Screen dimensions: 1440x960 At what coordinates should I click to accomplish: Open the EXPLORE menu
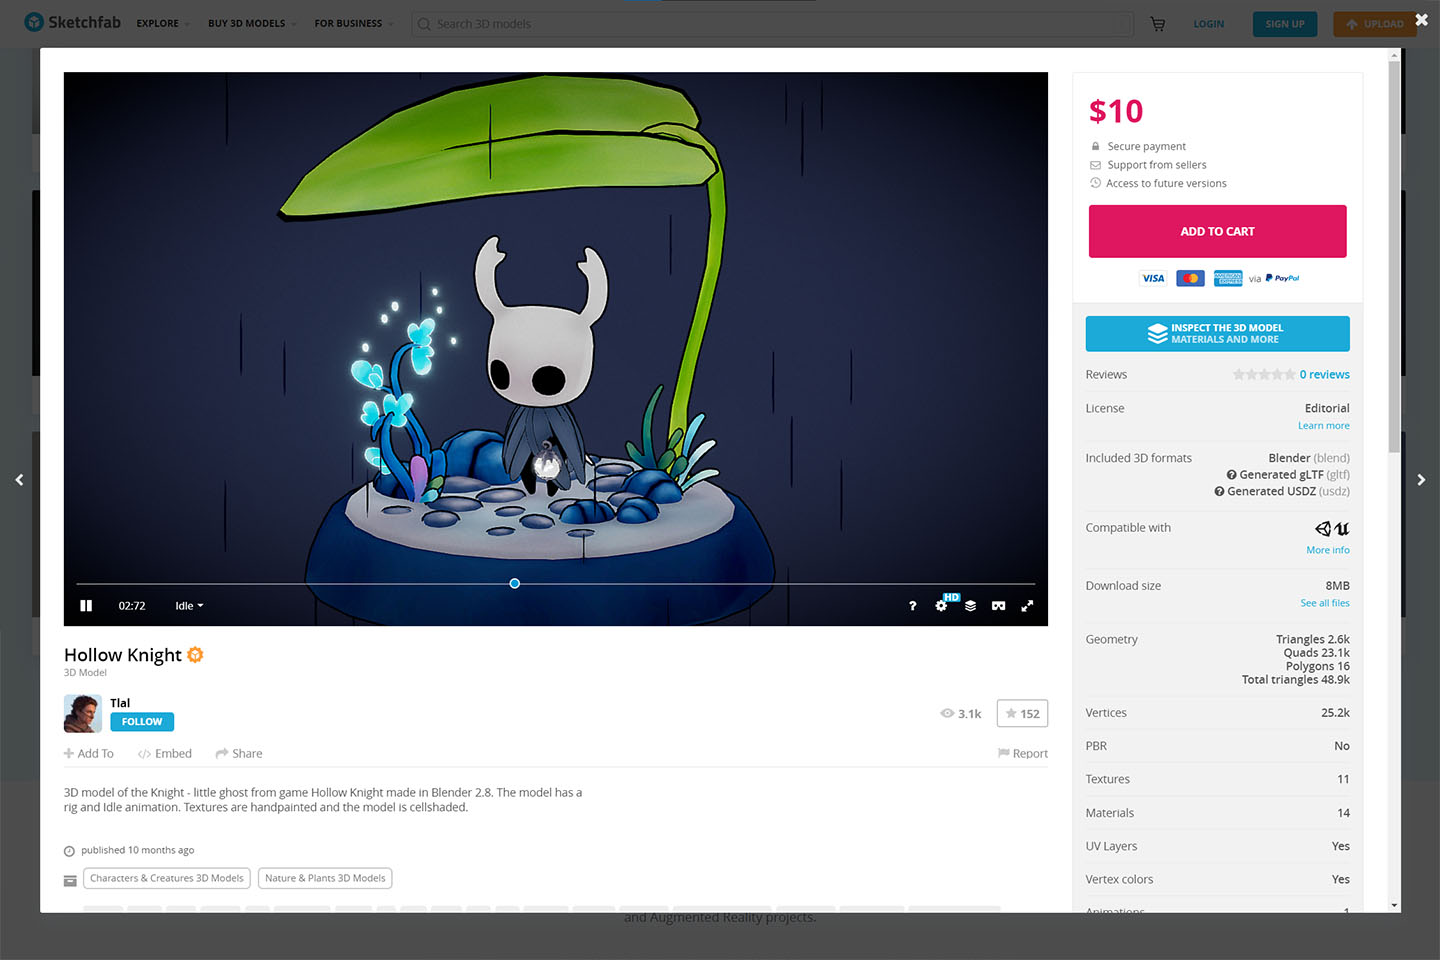163,23
